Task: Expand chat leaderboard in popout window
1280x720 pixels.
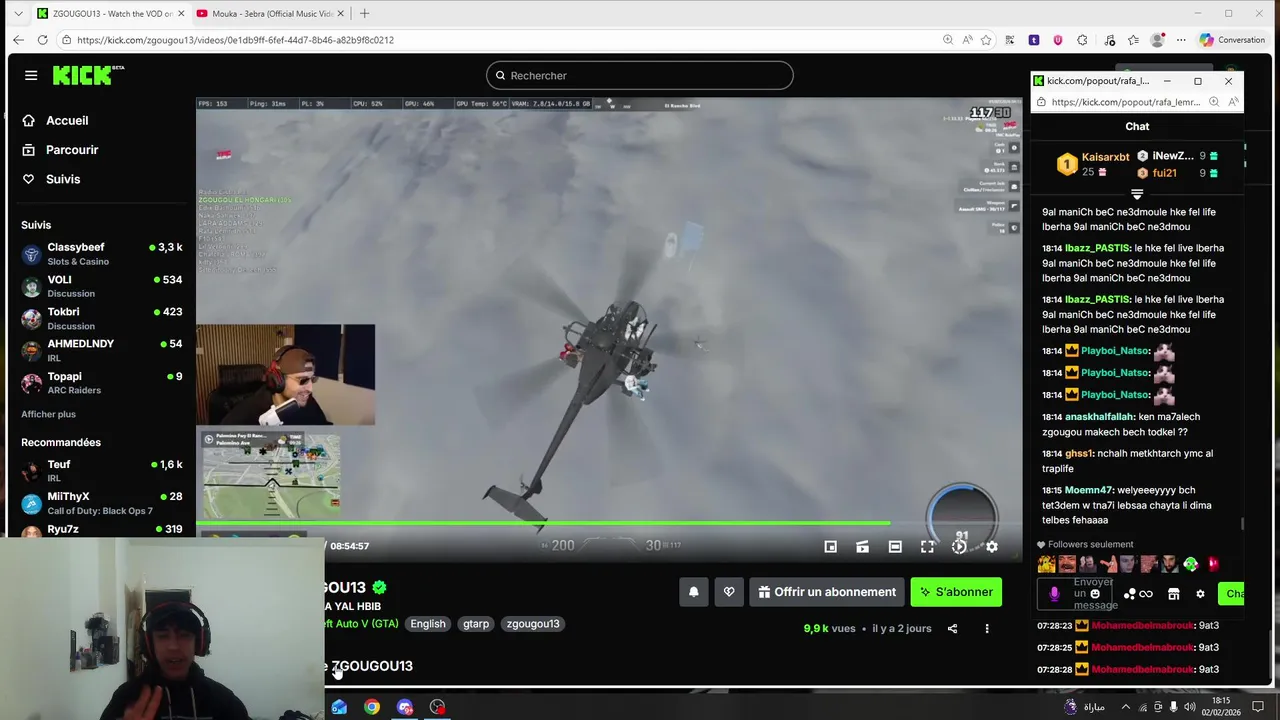Action: coord(1137,194)
